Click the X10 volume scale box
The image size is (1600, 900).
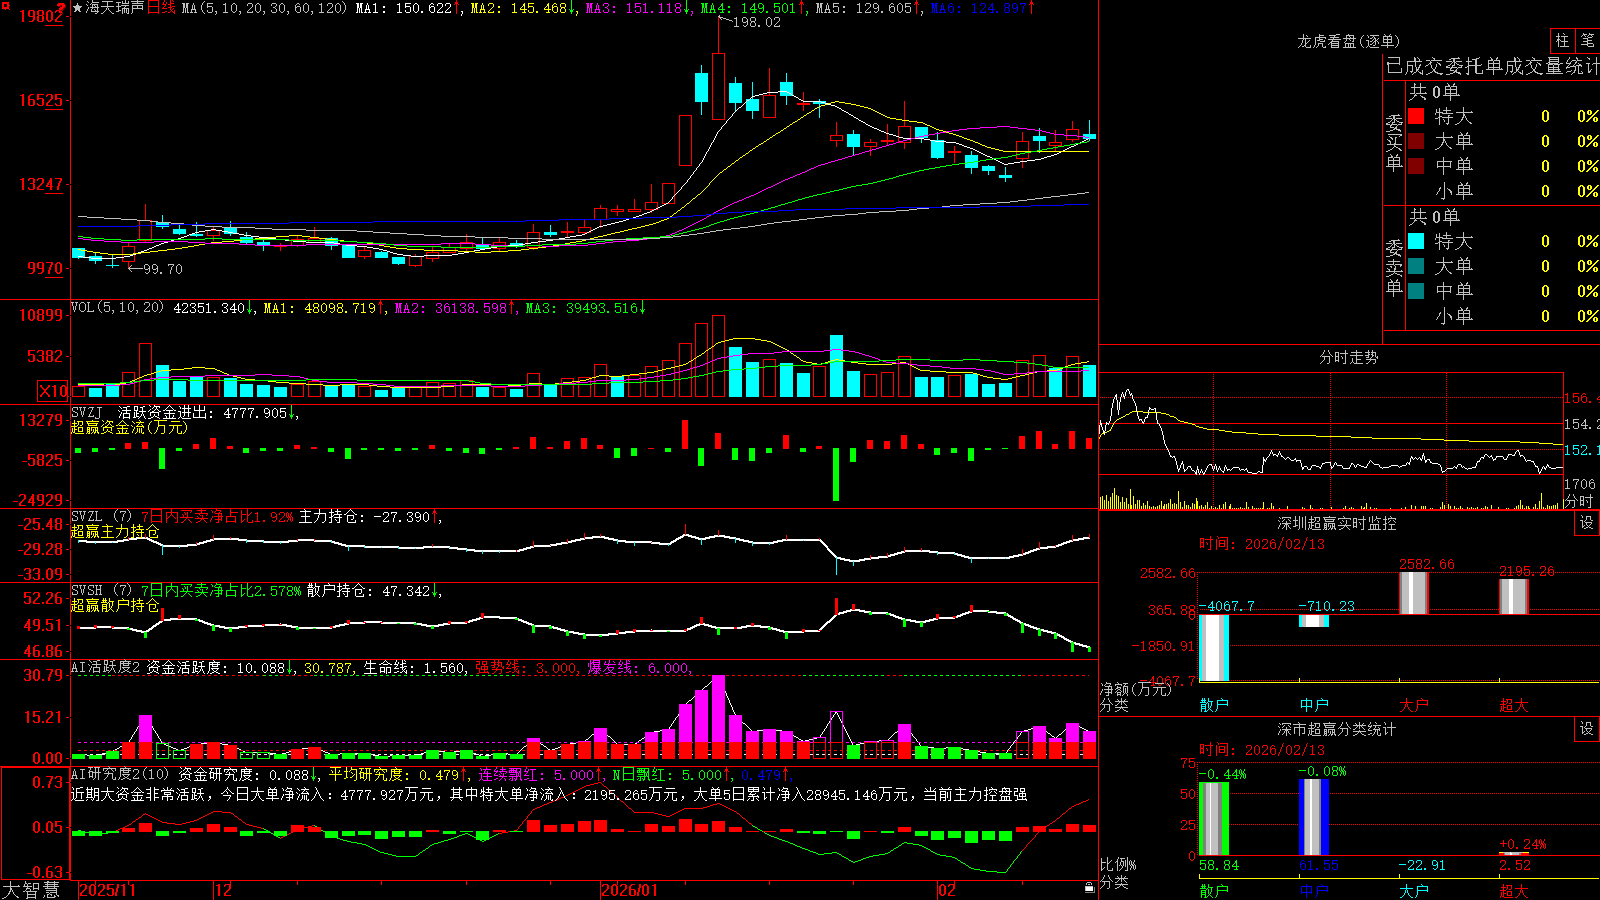coord(53,391)
